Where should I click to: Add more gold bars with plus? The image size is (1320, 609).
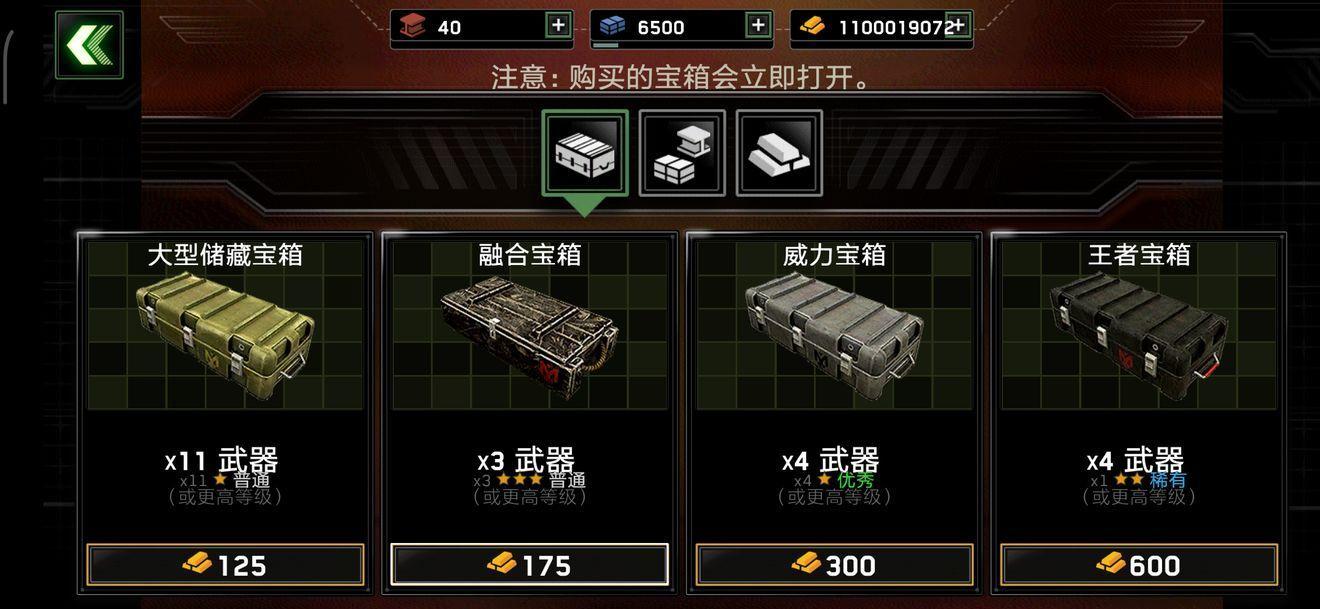coord(958,26)
